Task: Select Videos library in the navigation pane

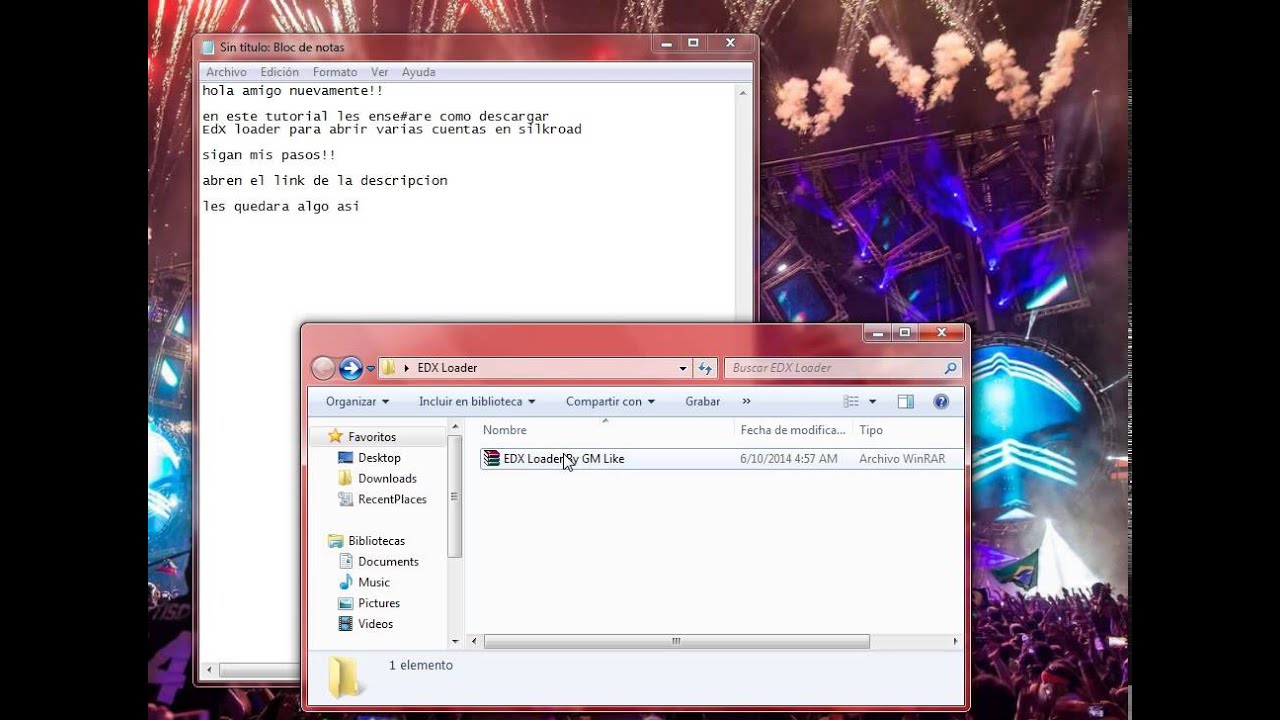Action: click(375, 624)
